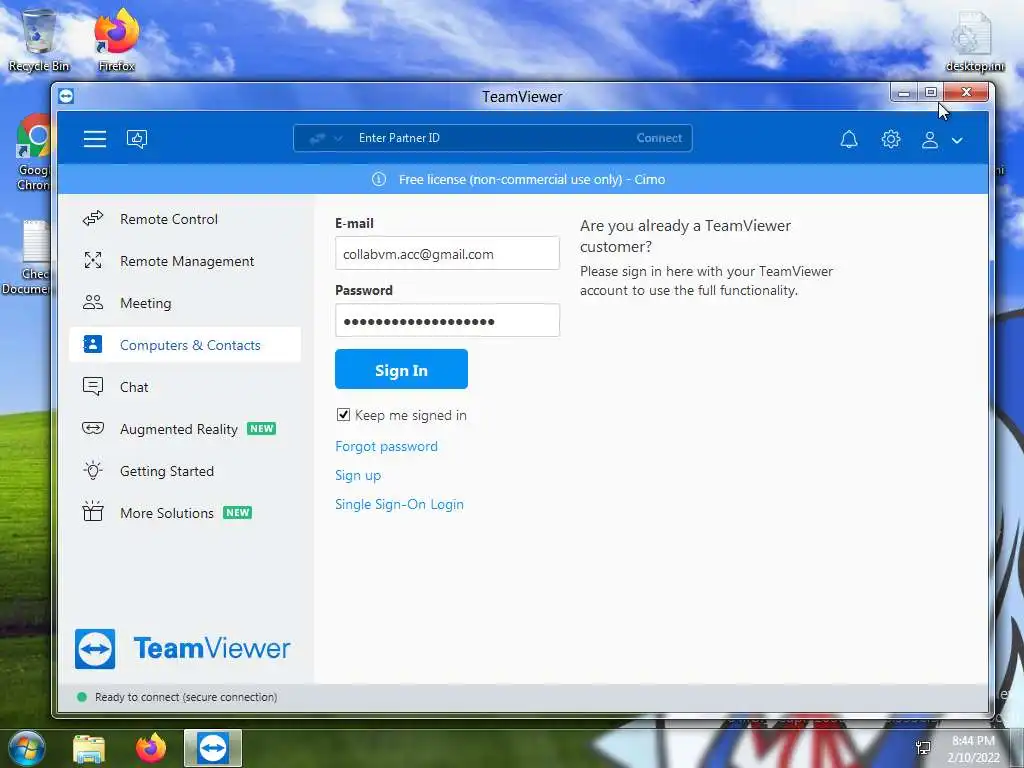
Task: Click the Password input field
Action: click(447, 321)
